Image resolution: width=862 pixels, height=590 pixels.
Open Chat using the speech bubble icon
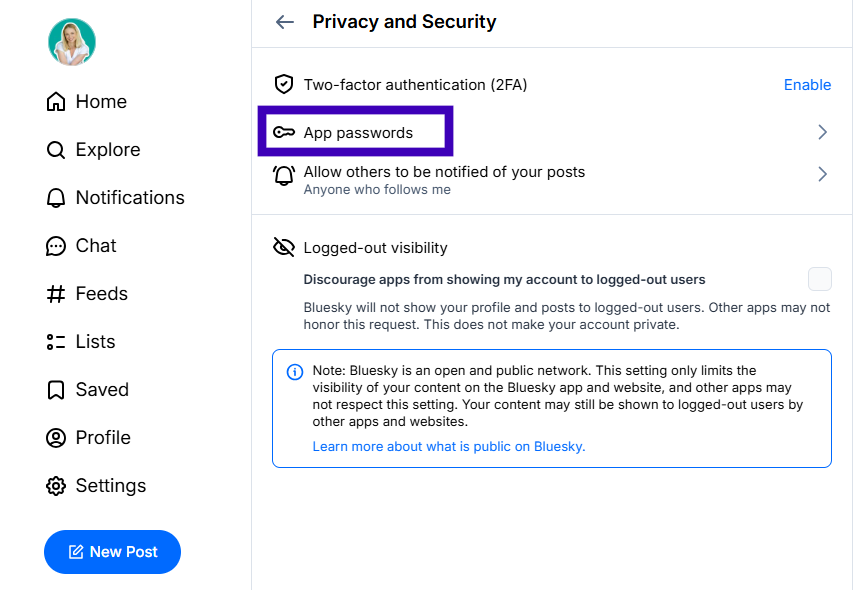55,245
